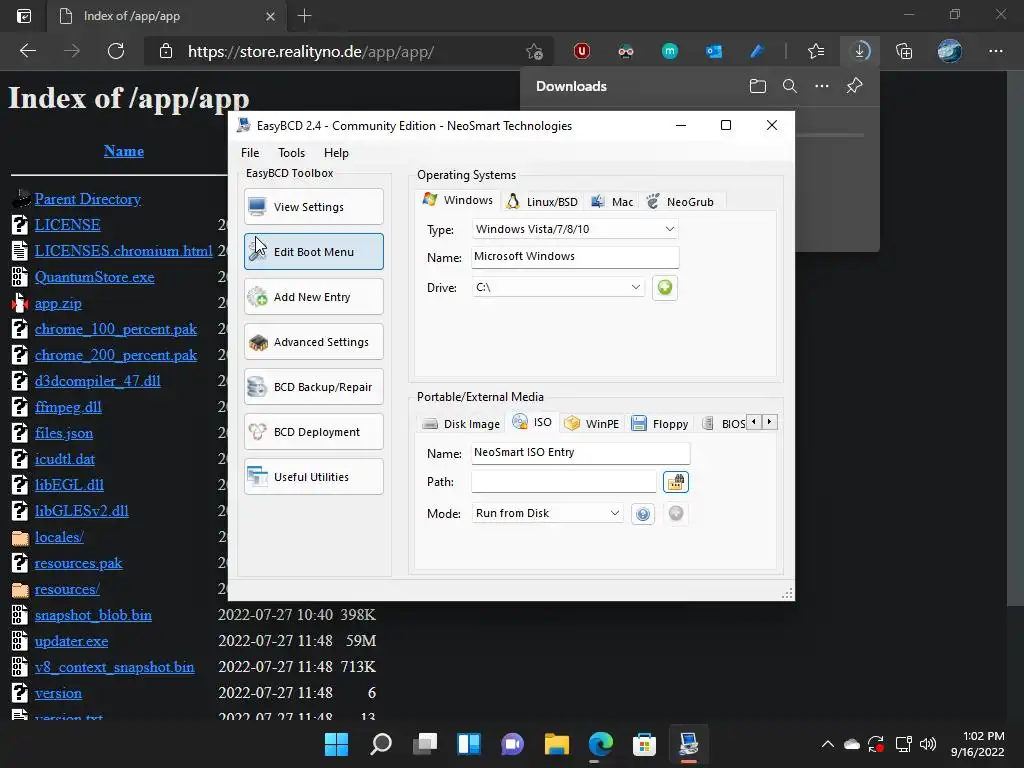This screenshot has width=1024, height=768.
Task: Open EasyBCD Help menu
Action: pyautogui.click(x=336, y=153)
